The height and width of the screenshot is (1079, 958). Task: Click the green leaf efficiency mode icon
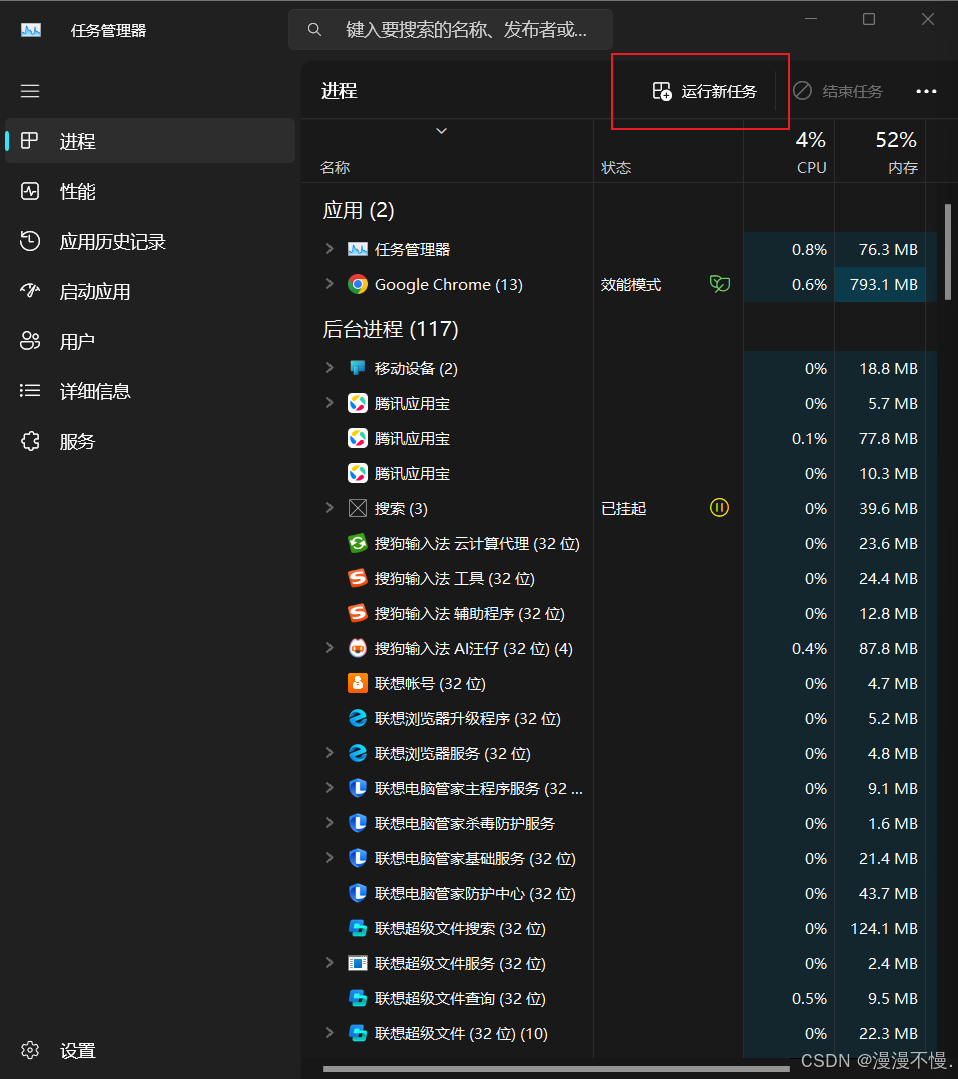720,284
